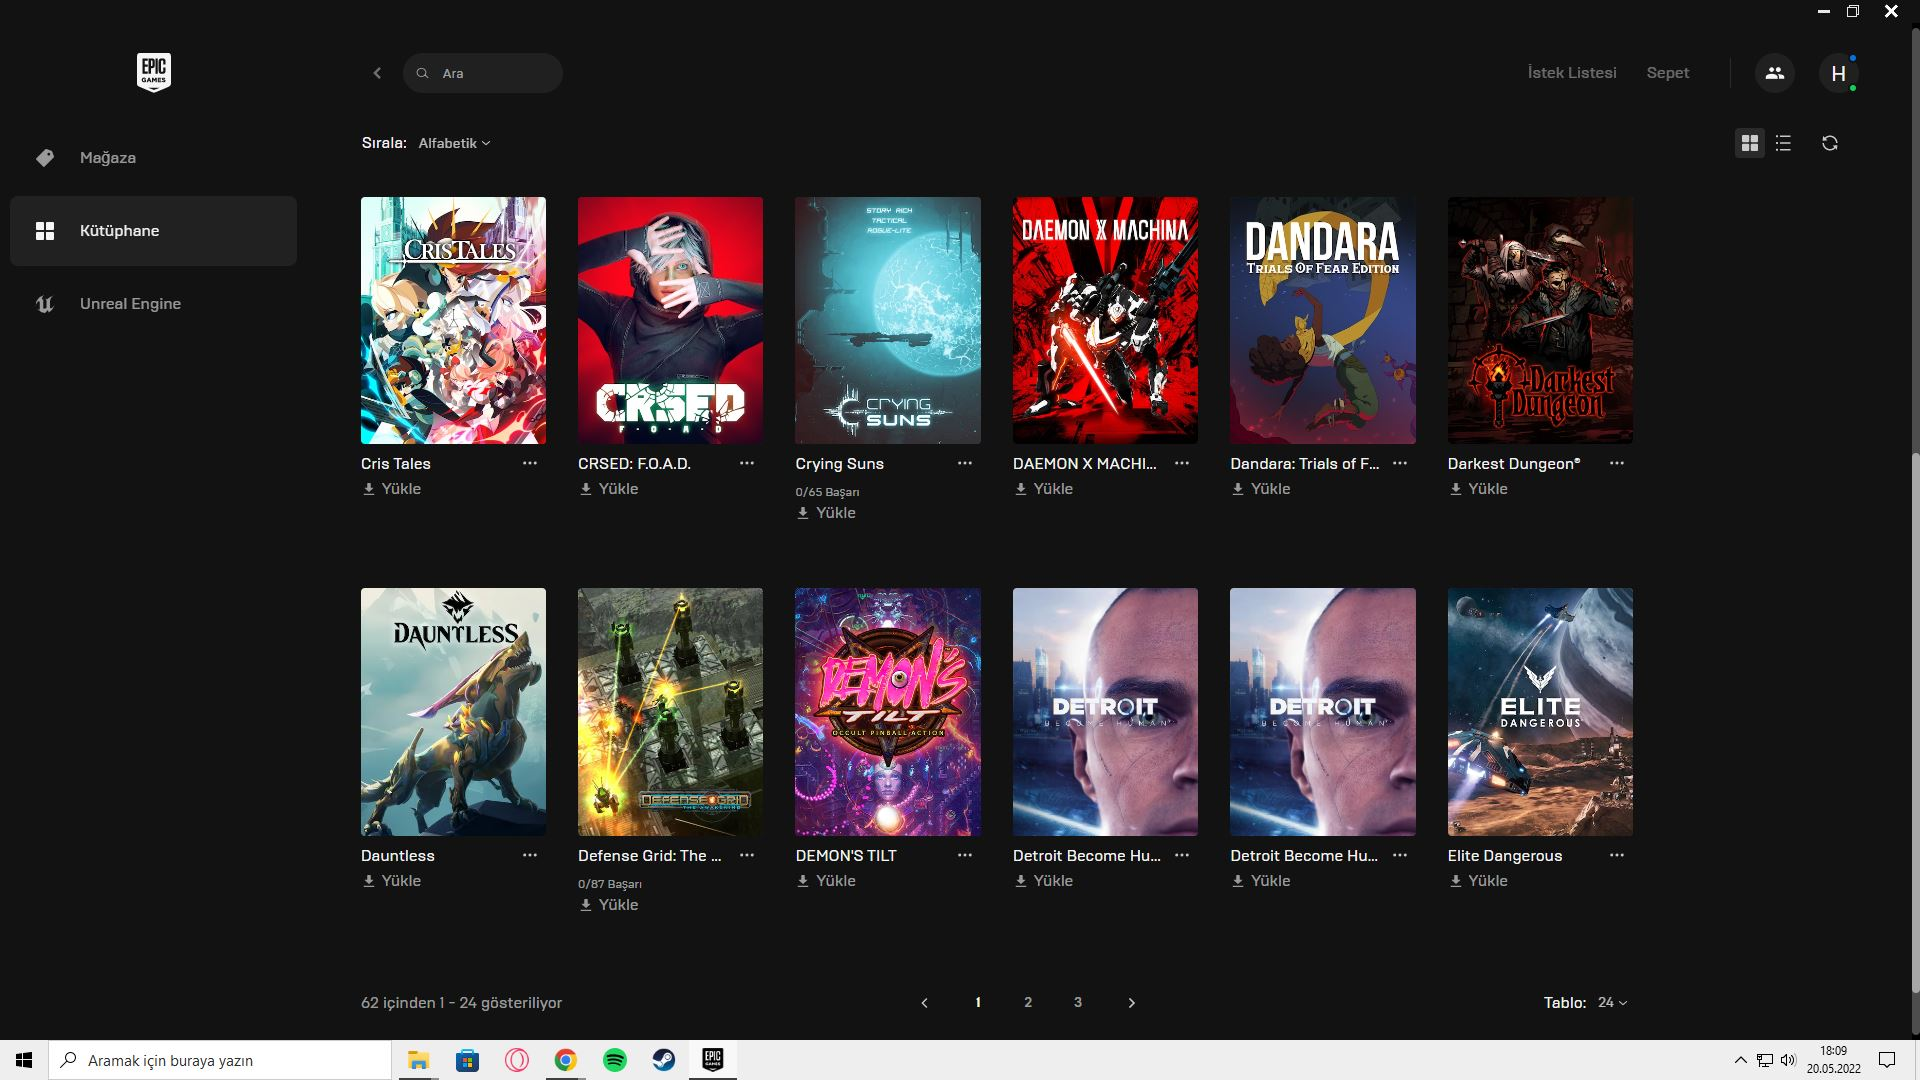Image resolution: width=1920 pixels, height=1080 pixels.
Task: Switch to grid view
Action: pyautogui.click(x=1749, y=143)
